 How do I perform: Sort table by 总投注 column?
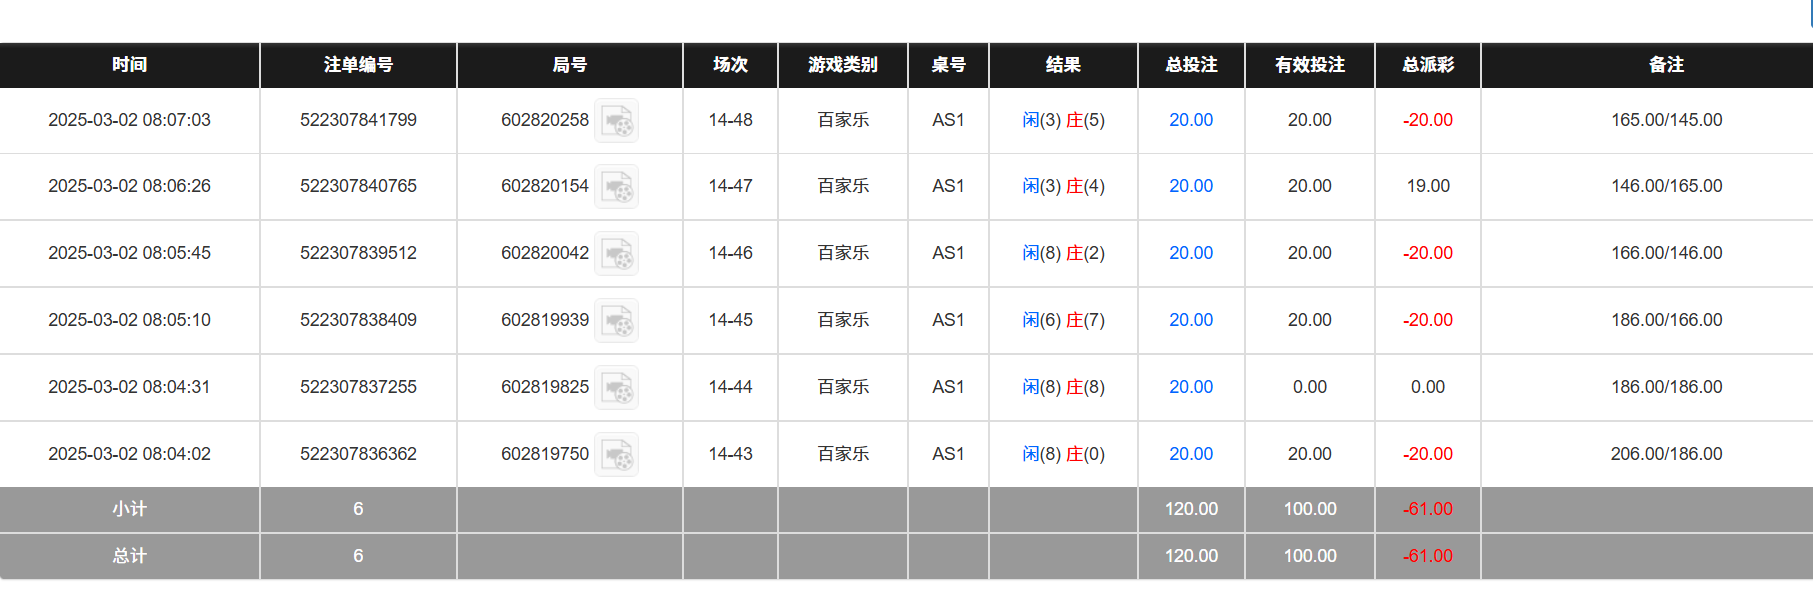click(x=1190, y=65)
